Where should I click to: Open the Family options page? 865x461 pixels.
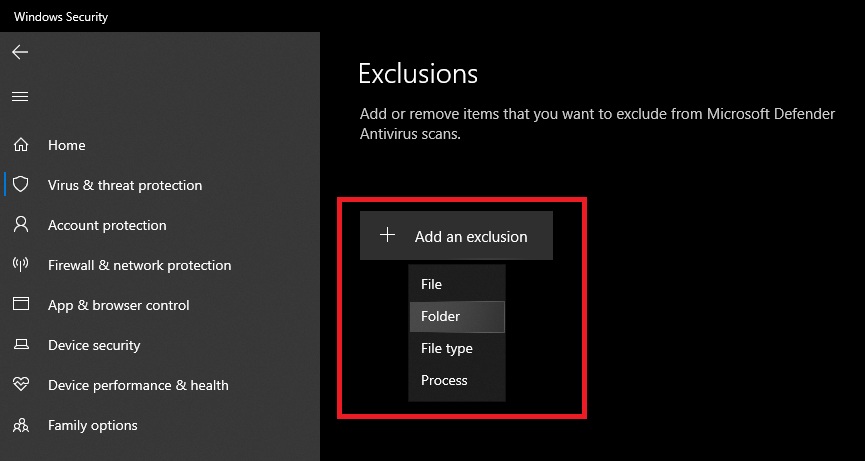point(93,425)
